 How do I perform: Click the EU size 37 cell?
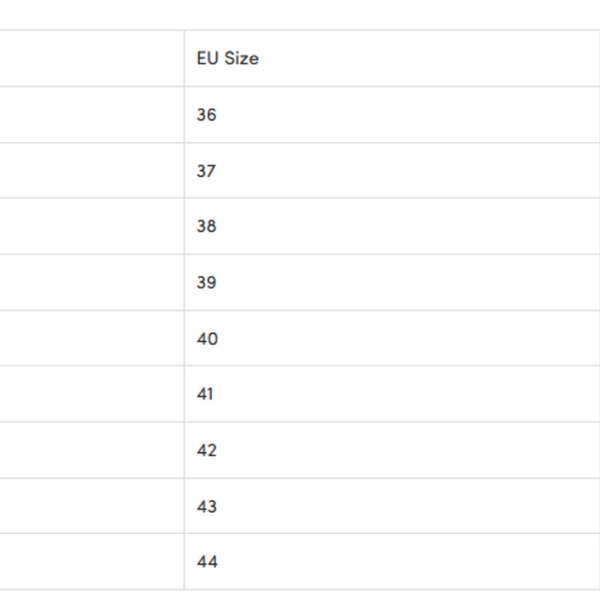(x=207, y=171)
